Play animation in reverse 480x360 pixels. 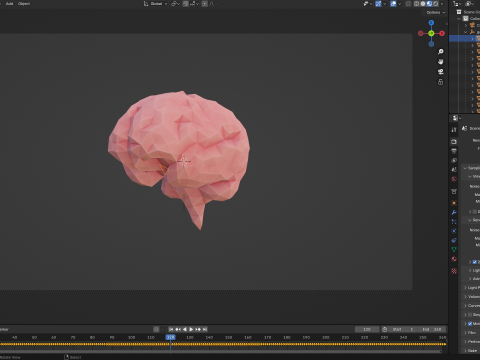185,329
